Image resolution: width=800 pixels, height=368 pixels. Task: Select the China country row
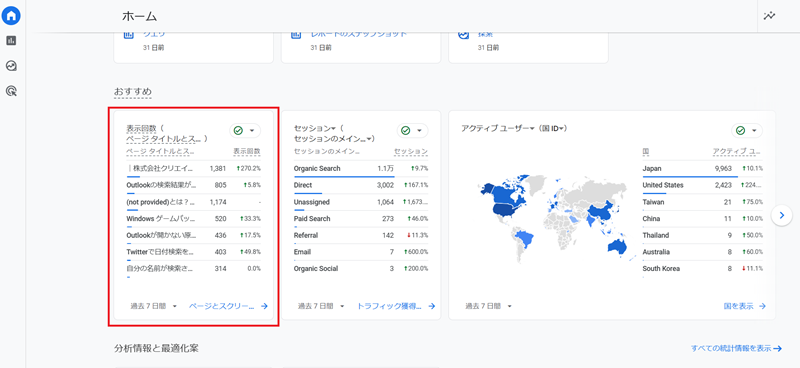pos(703,219)
